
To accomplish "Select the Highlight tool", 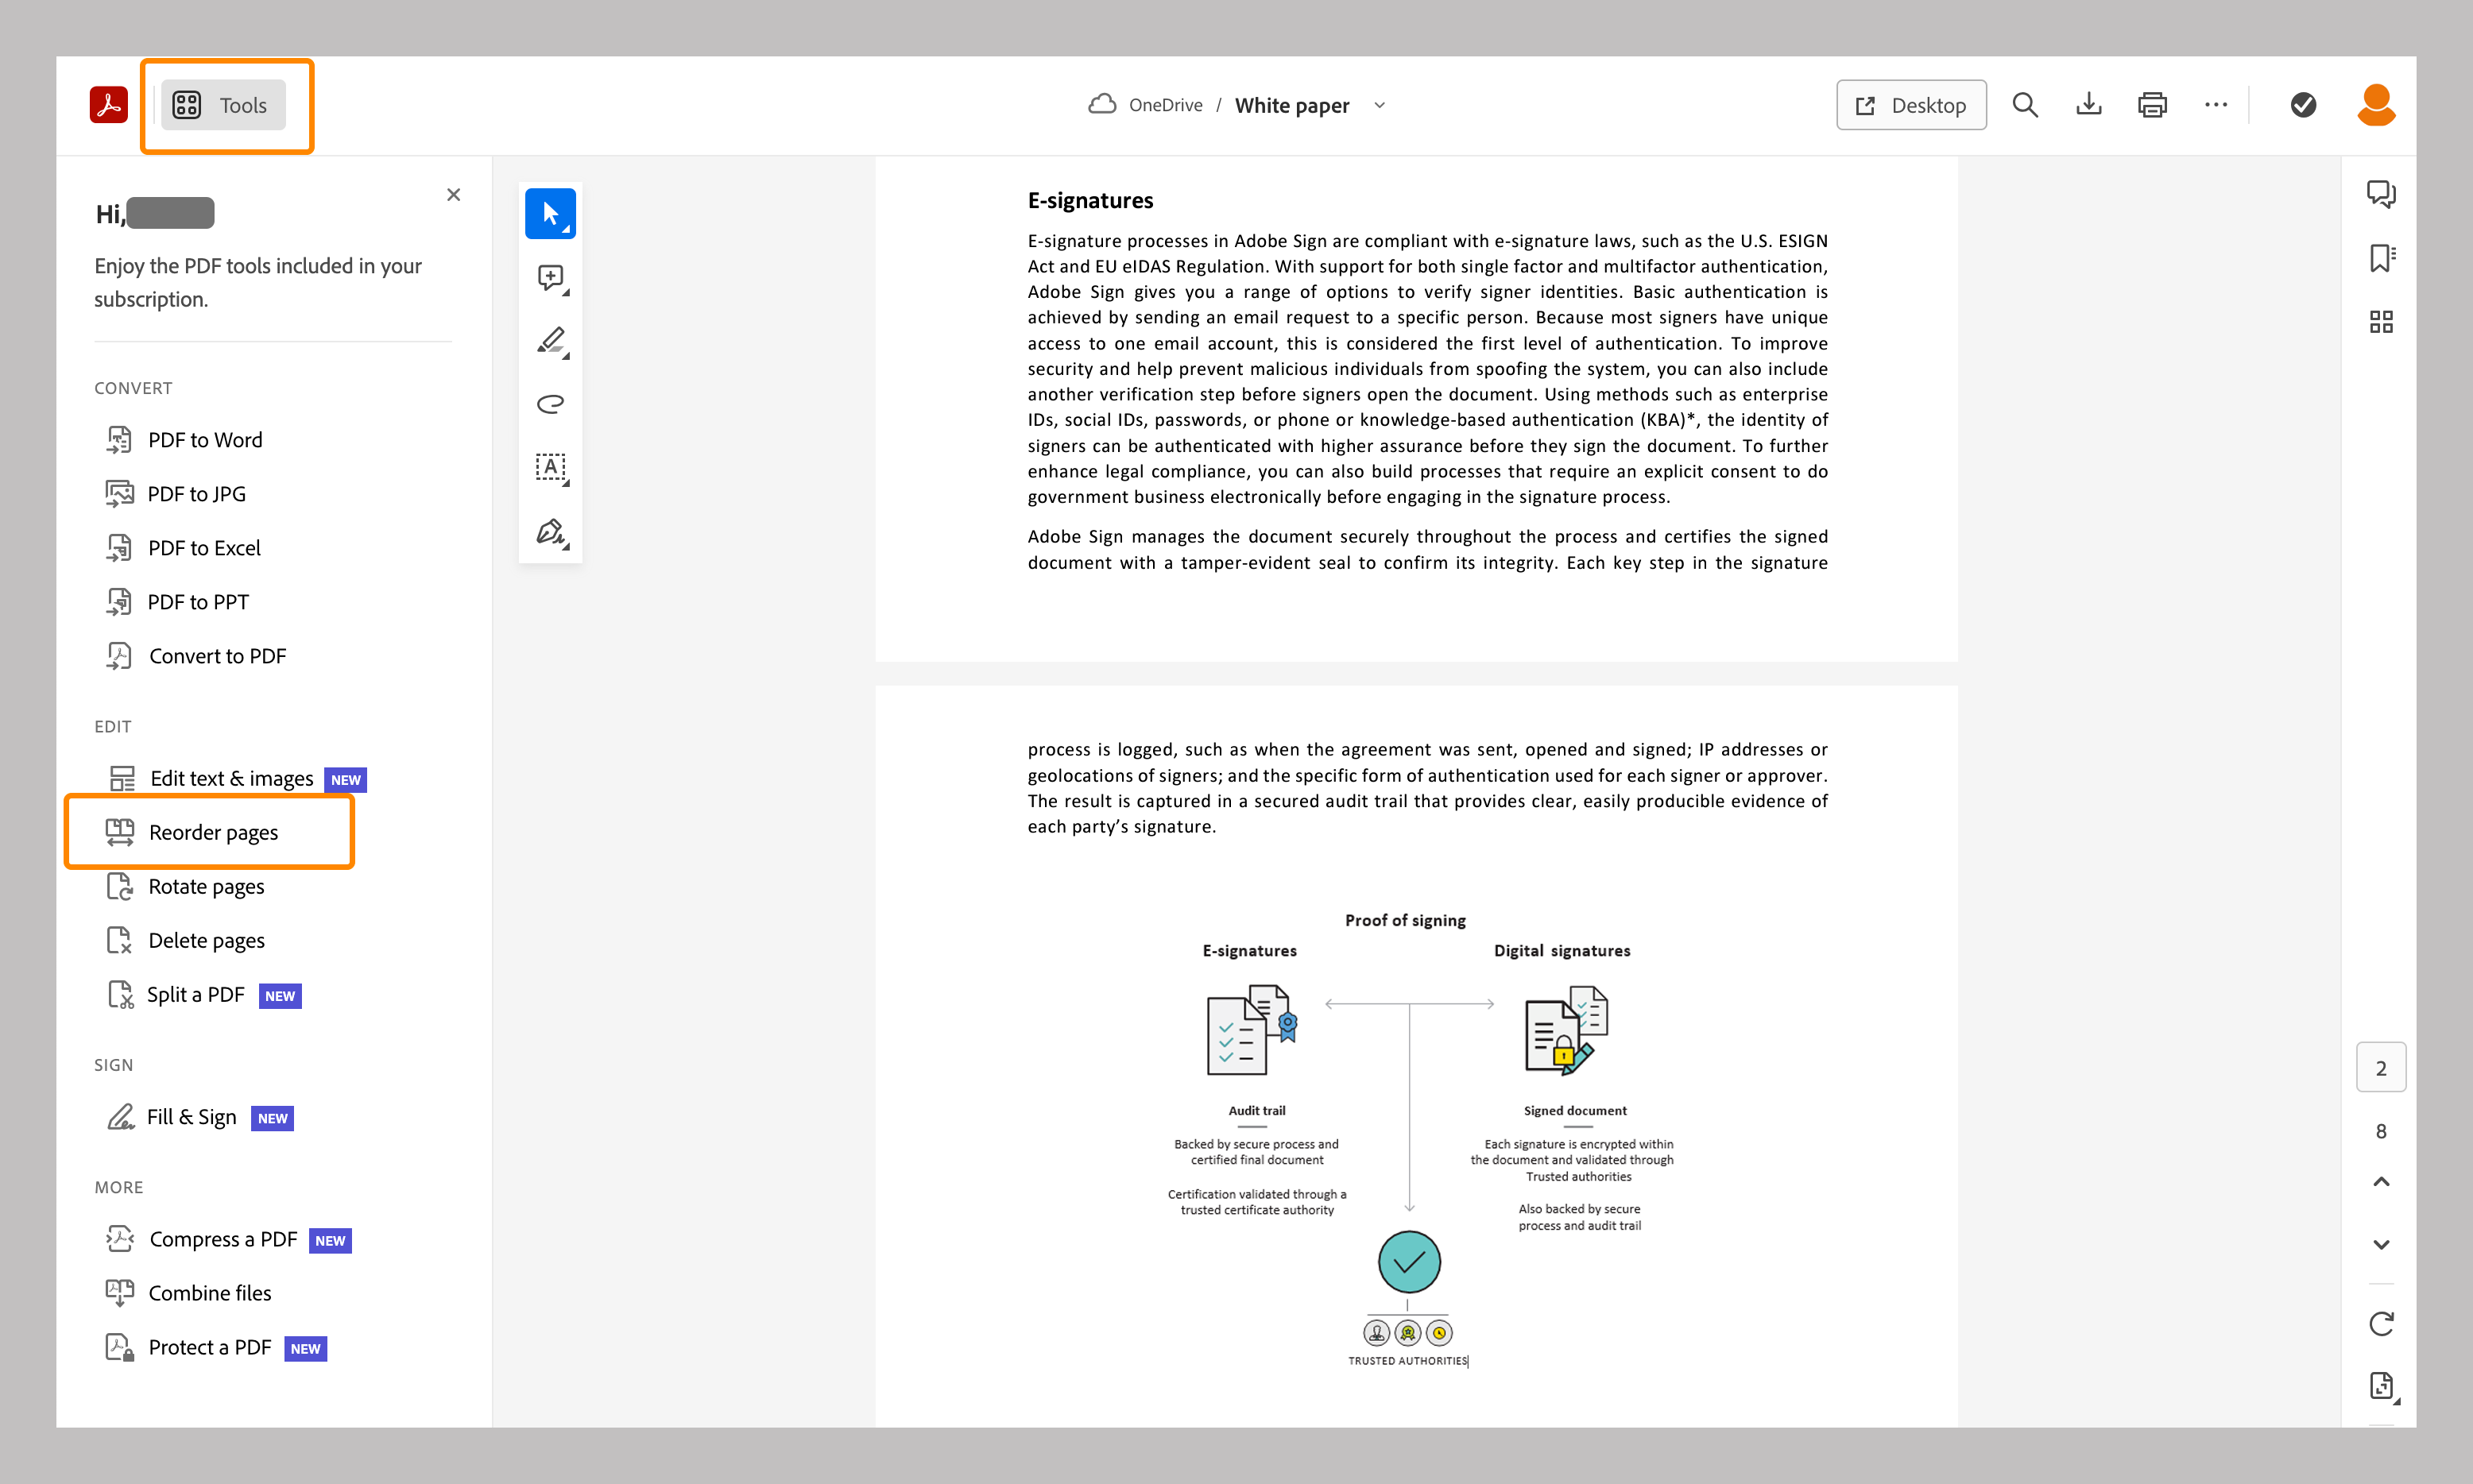I will (x=550, y=341).
